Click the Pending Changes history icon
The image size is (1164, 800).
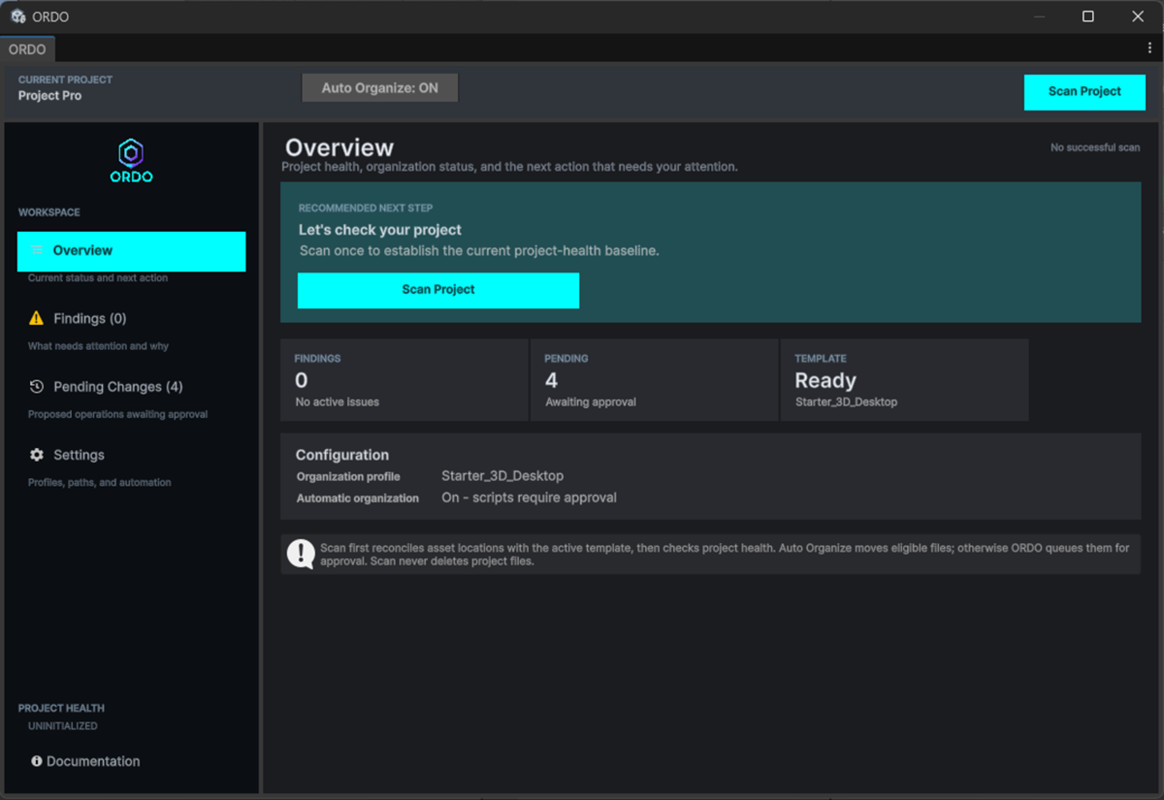click(36, 387)
